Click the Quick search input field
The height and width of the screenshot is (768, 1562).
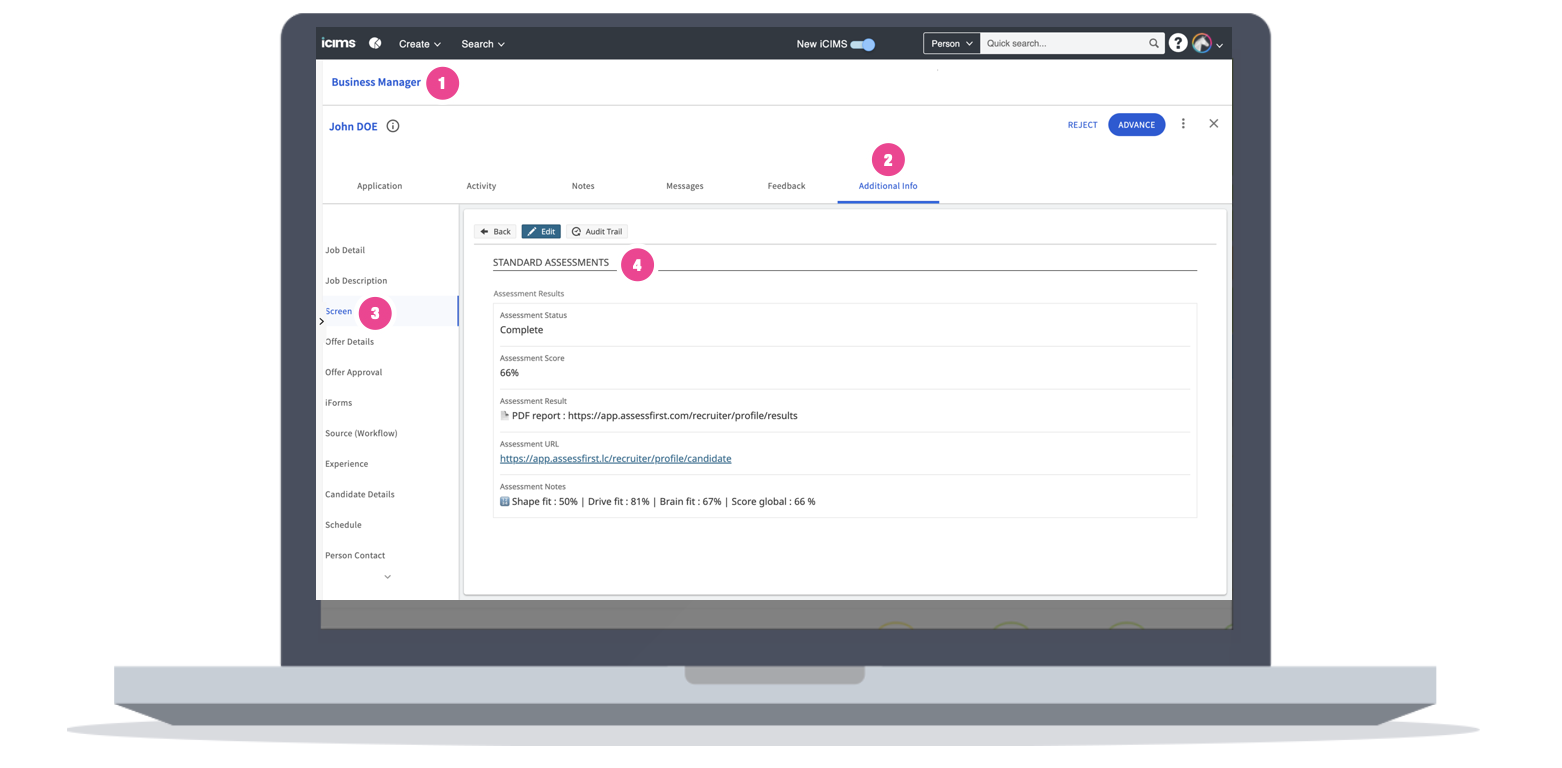pos(1062,44)
